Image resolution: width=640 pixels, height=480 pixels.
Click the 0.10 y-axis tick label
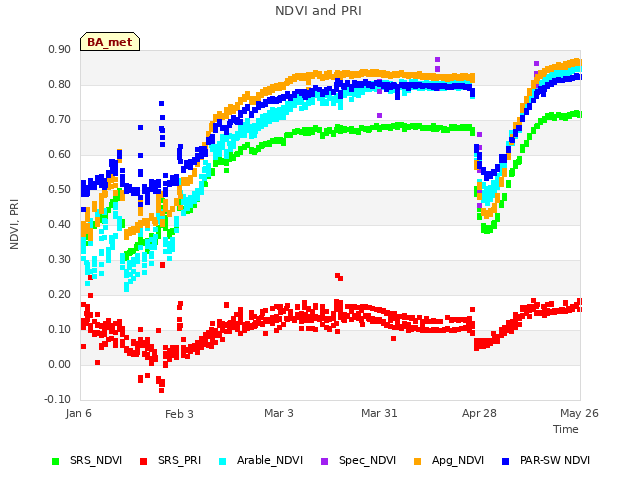click(60, 330)
